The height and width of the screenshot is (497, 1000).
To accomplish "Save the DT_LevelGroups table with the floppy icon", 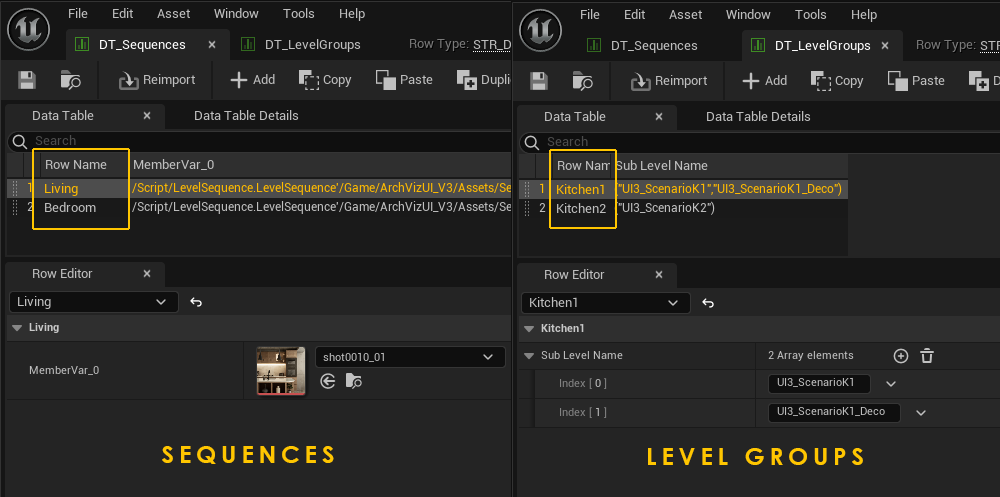I will click(539, 80).
